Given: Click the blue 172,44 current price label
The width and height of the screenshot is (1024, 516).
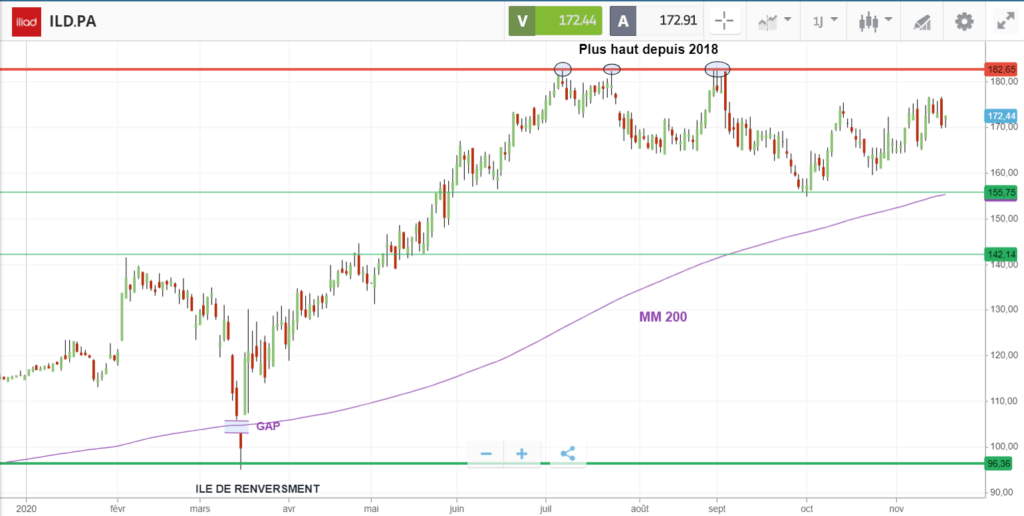Looking at the screenshot, I should (1000, 116).
